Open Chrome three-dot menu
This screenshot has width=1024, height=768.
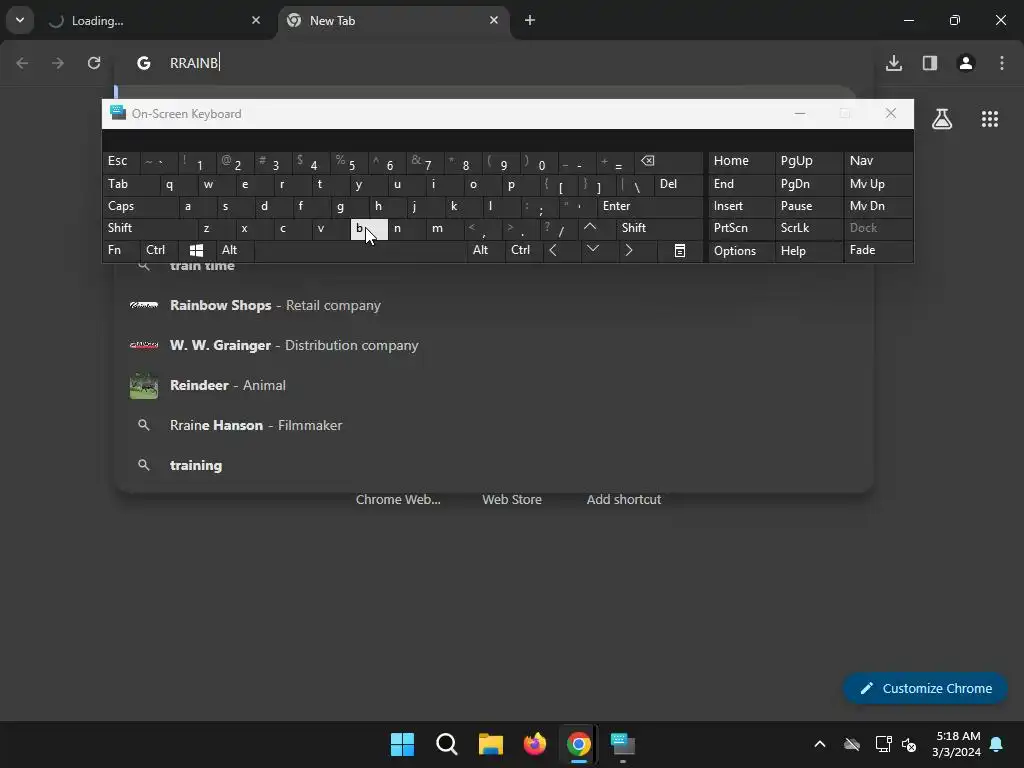(1002, 63)
